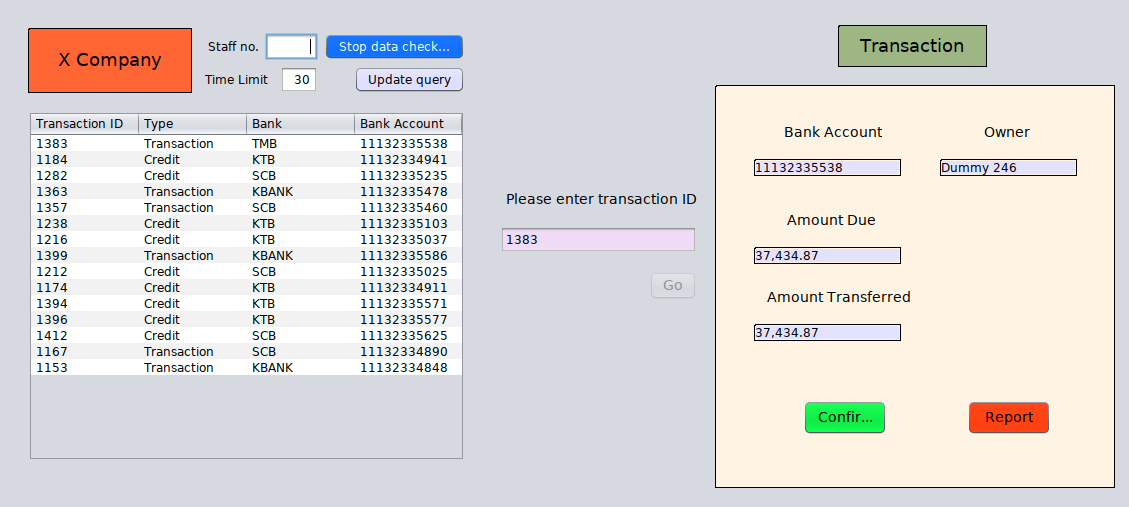The height and width of the screenshot is (507, 1129).
Task: Click bank account 11132334848 cell
Action: pos(408,367)
